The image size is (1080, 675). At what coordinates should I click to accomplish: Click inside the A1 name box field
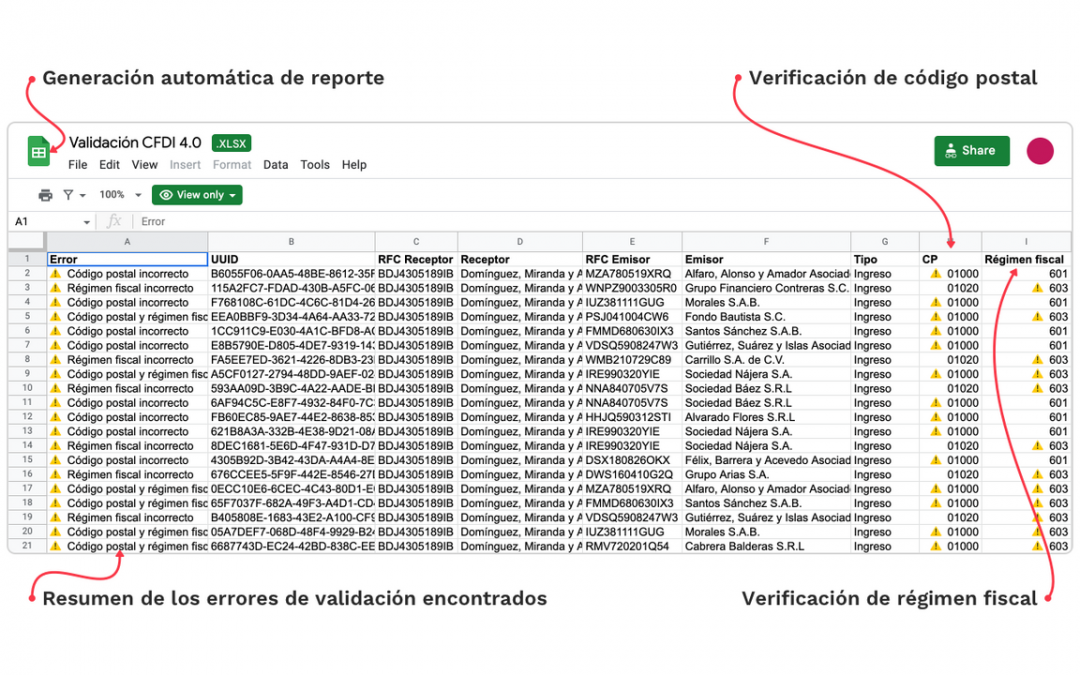tap(40, 221)
